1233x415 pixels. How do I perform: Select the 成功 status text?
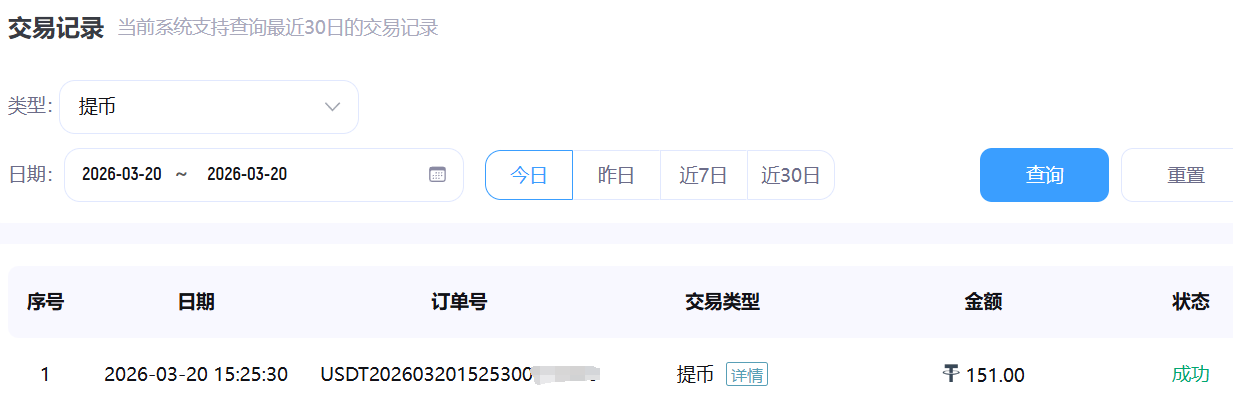(x=1191, y=375)
